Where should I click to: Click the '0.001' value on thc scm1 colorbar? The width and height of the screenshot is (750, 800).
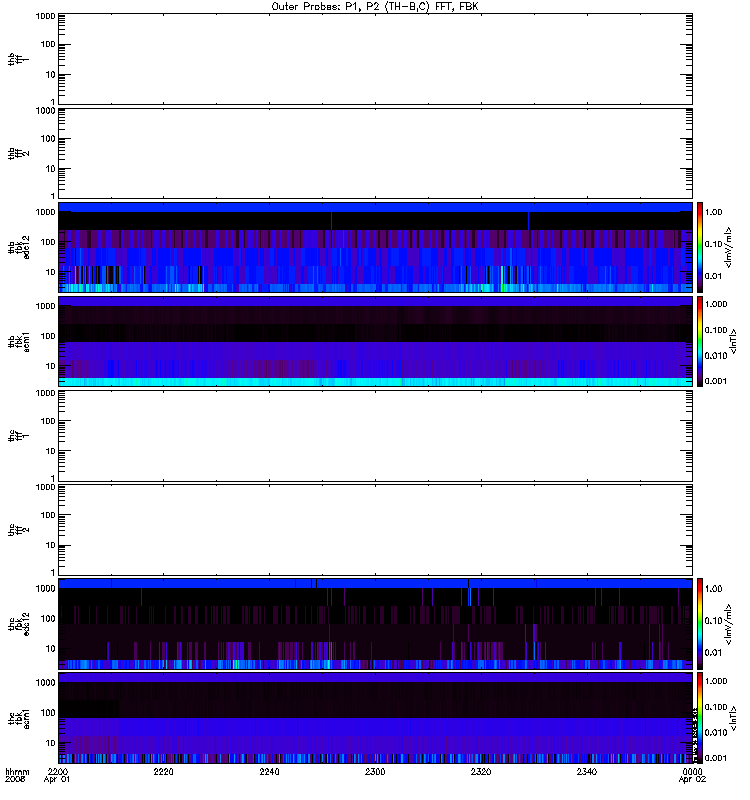(716, 758)
